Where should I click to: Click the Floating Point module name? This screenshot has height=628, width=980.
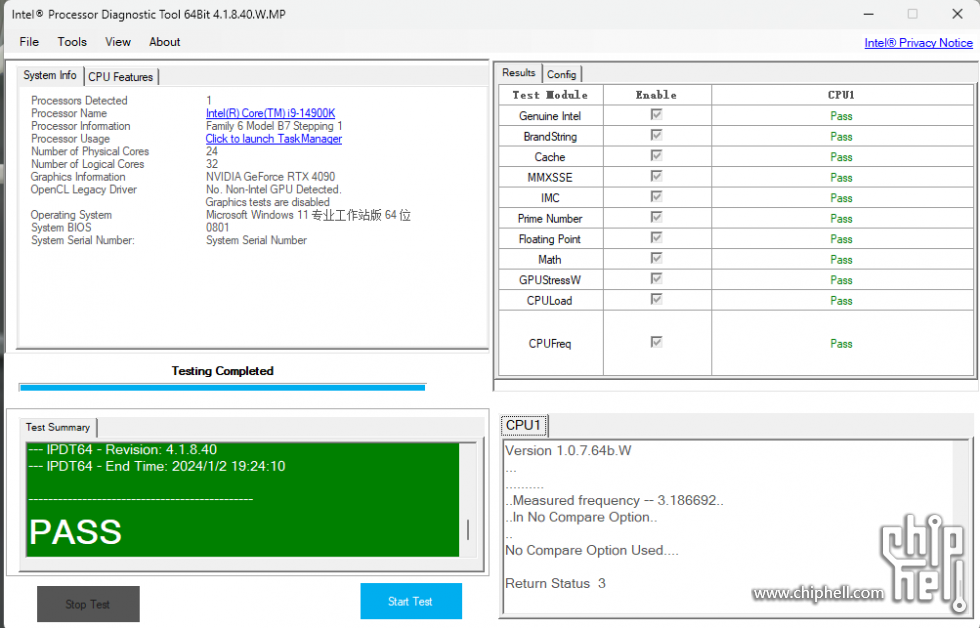click(x=550, y=239)
